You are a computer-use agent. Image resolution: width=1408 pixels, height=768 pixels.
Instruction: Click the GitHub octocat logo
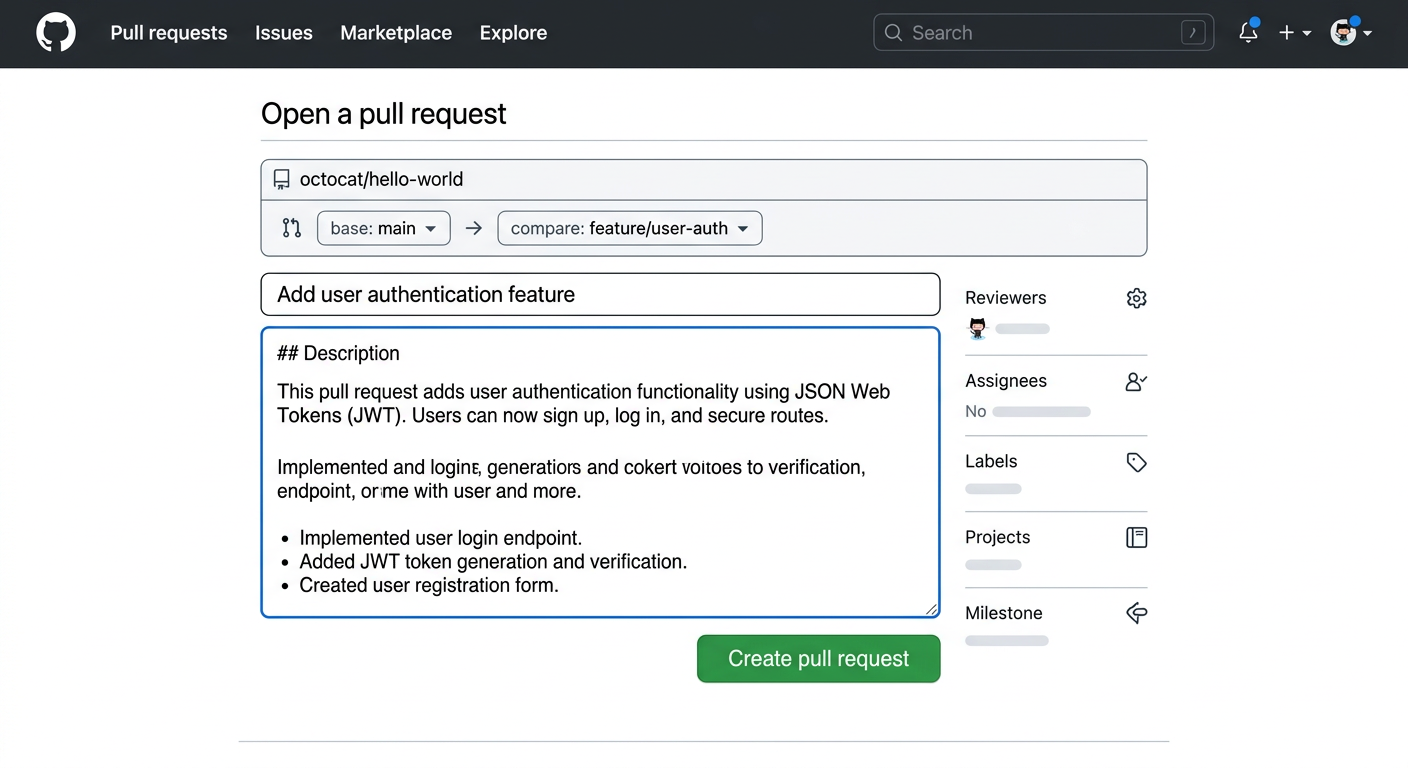56,32
